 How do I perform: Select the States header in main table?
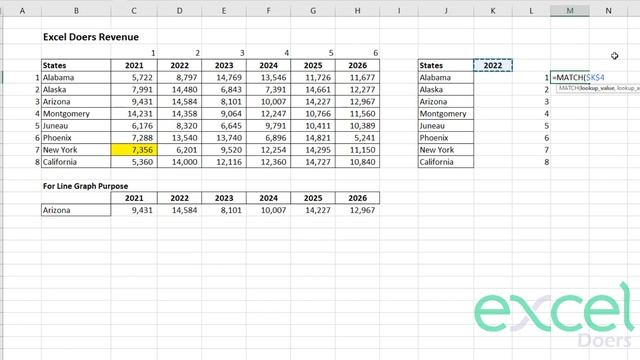76,65
